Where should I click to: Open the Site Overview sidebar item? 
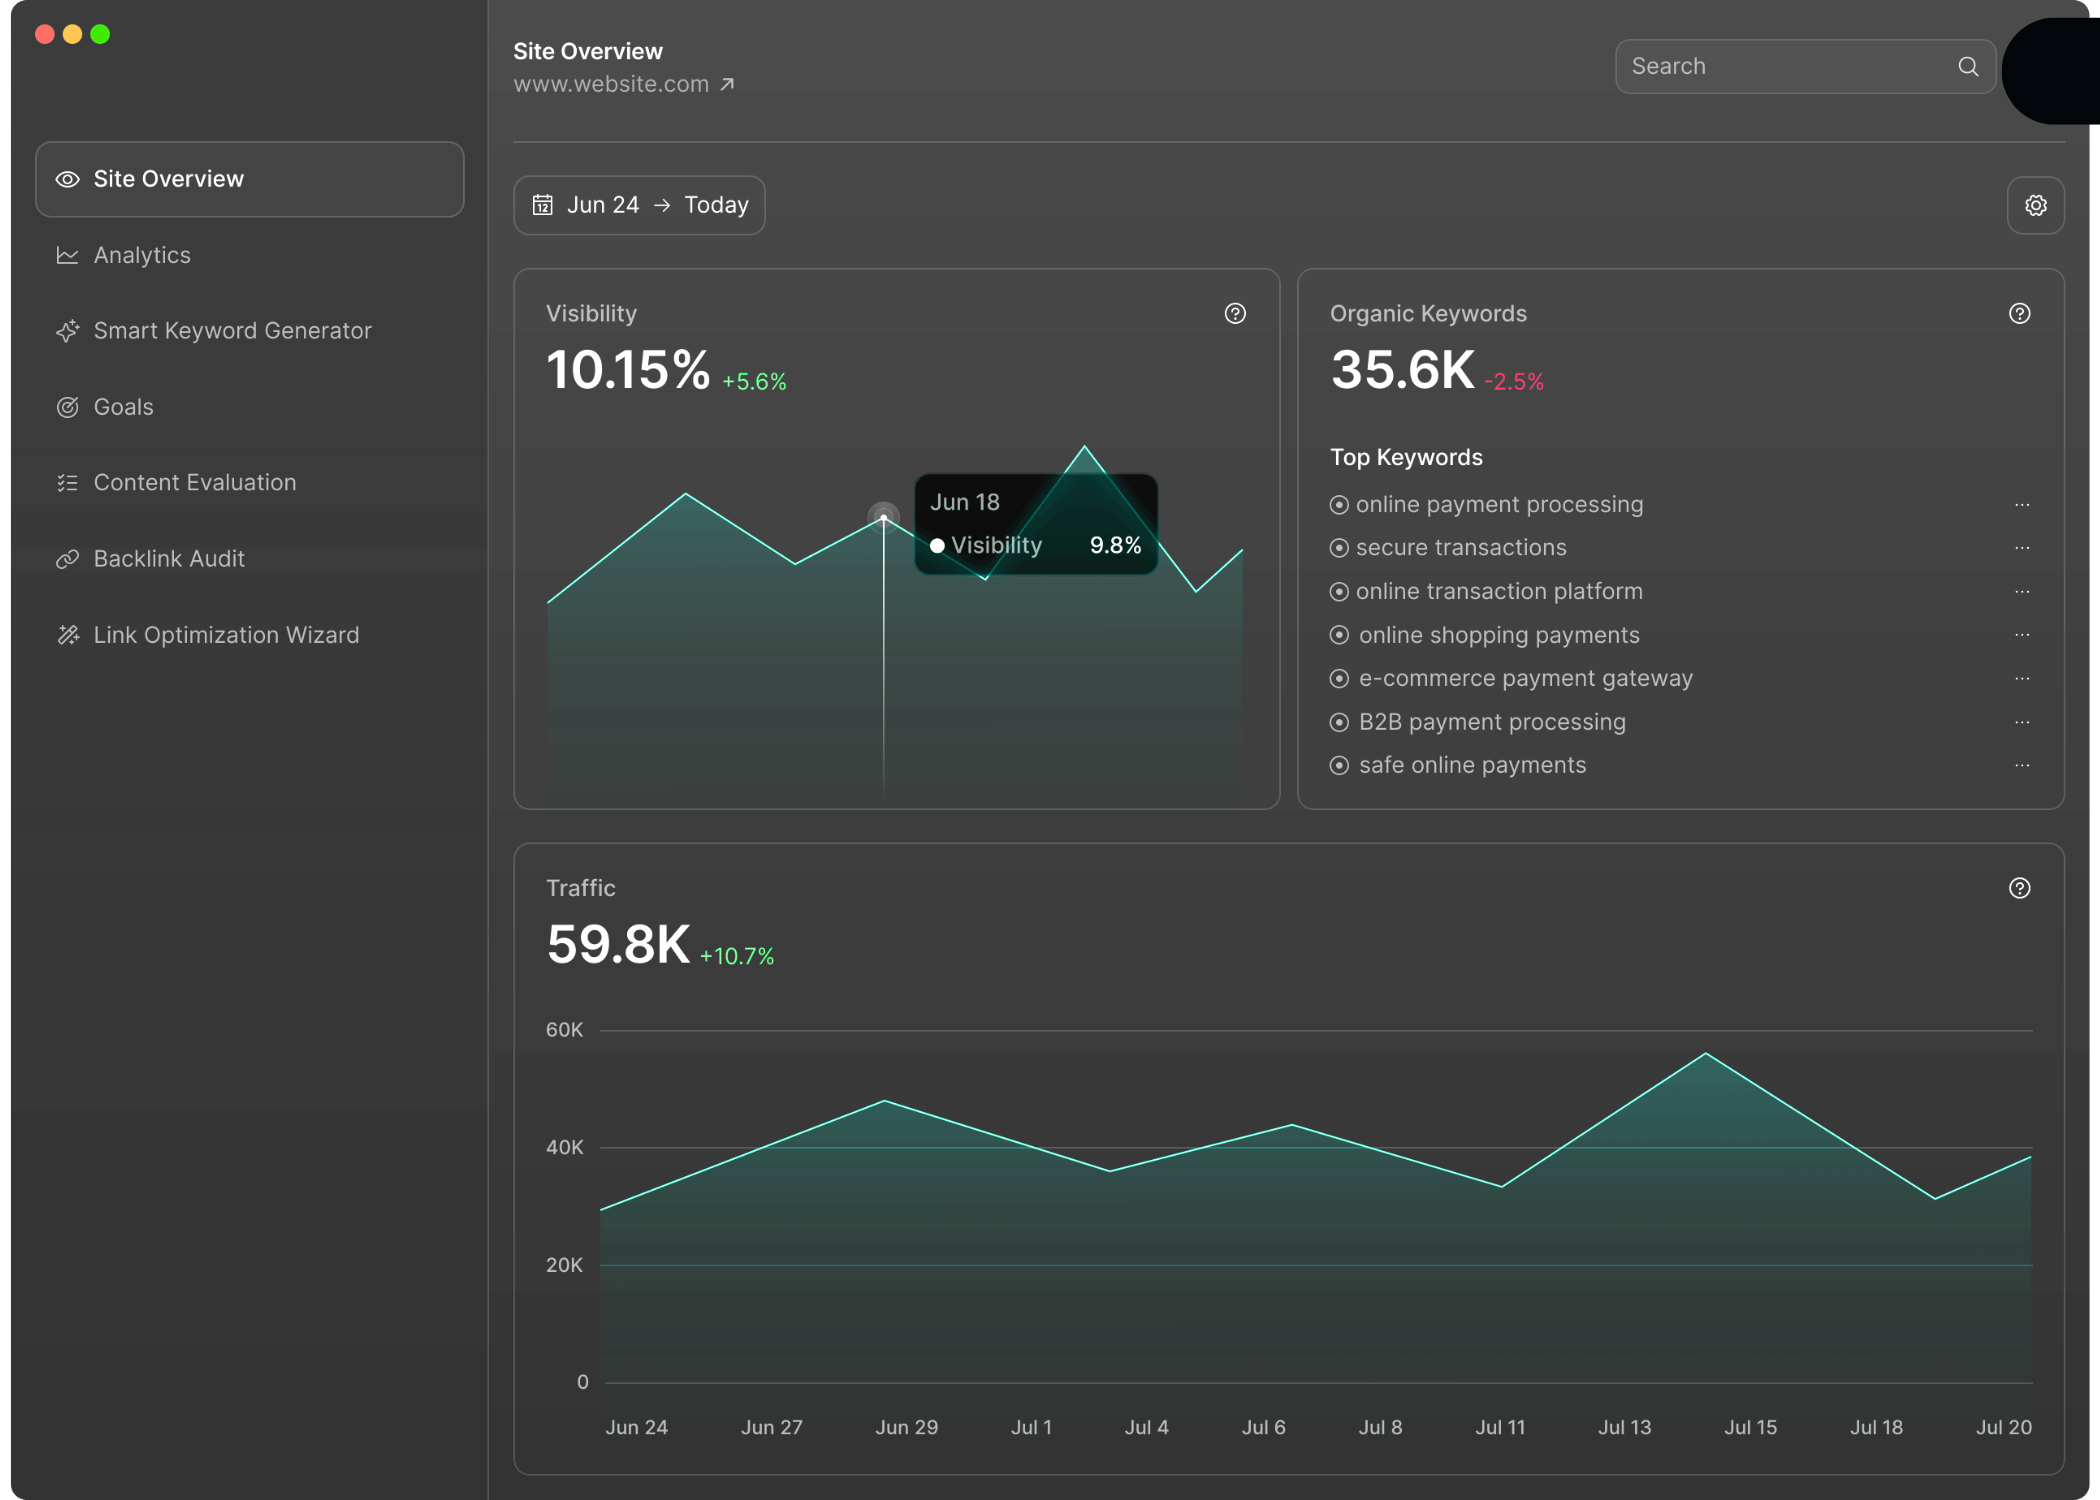249,179
